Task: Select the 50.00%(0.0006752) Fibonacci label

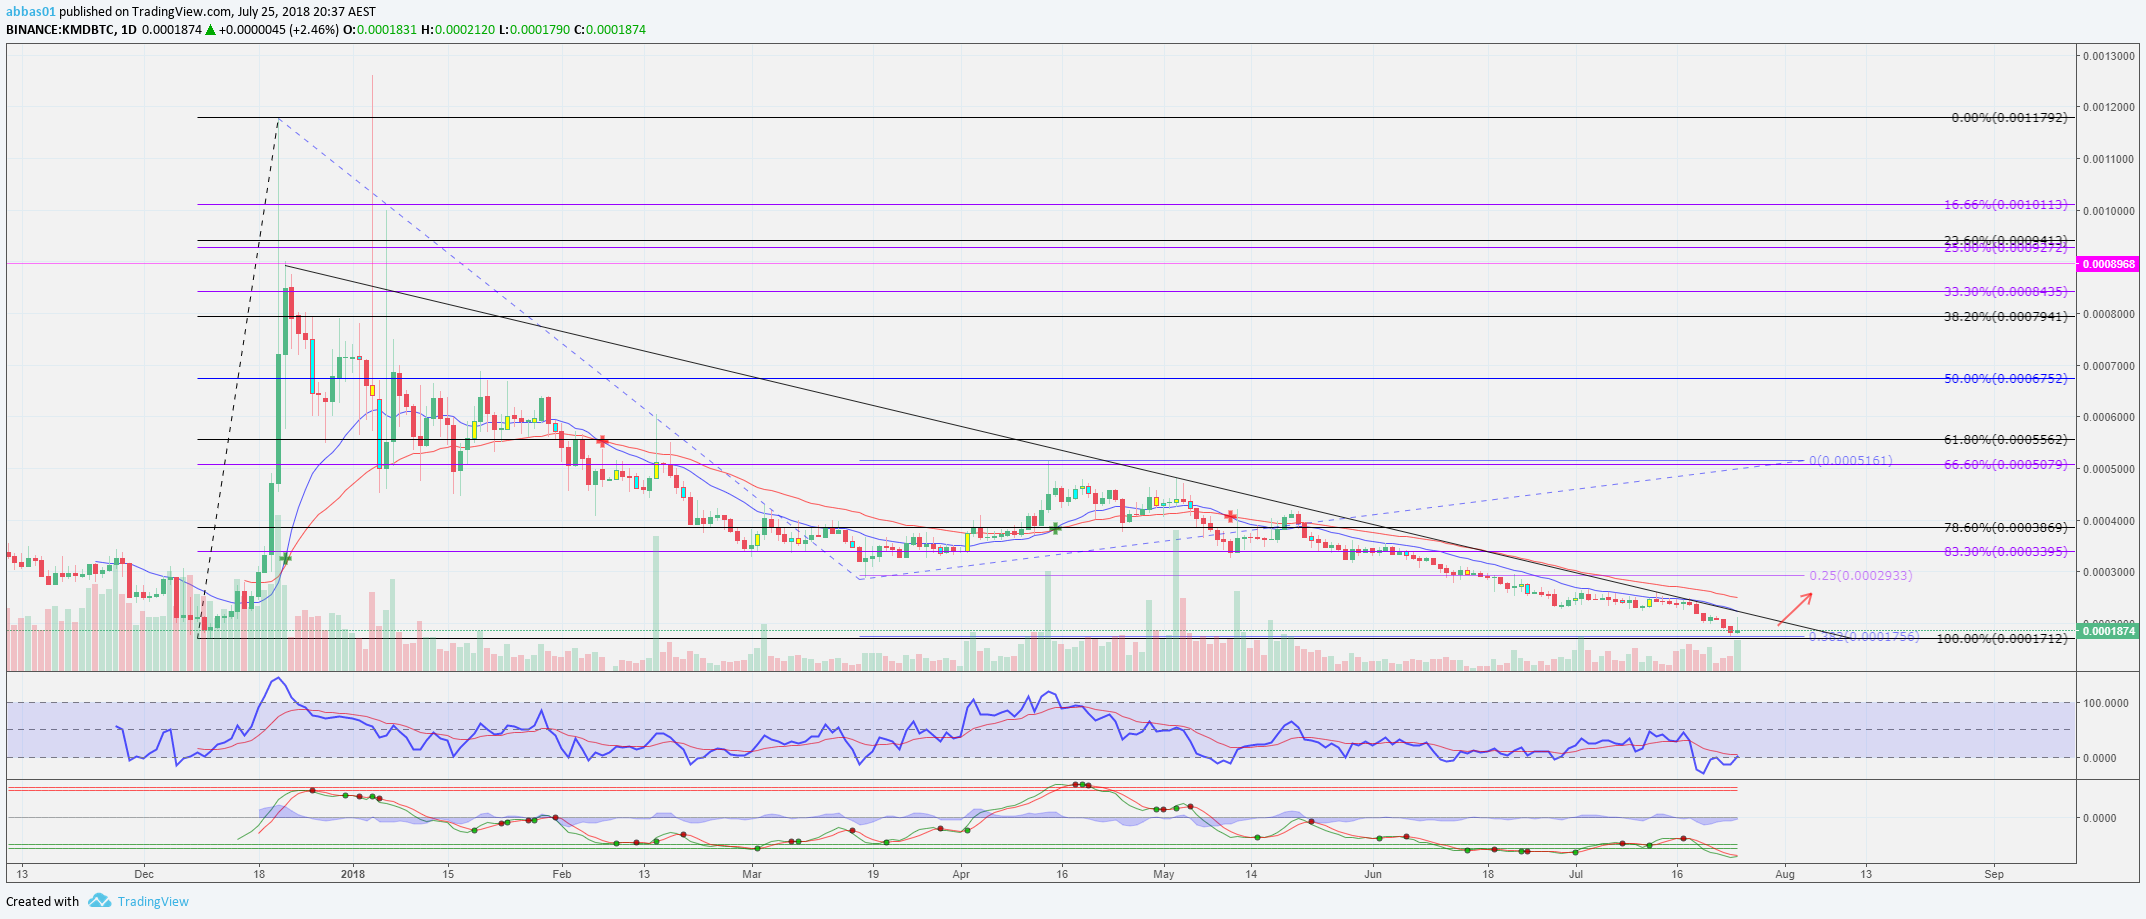Action: tap(2005, 379)
